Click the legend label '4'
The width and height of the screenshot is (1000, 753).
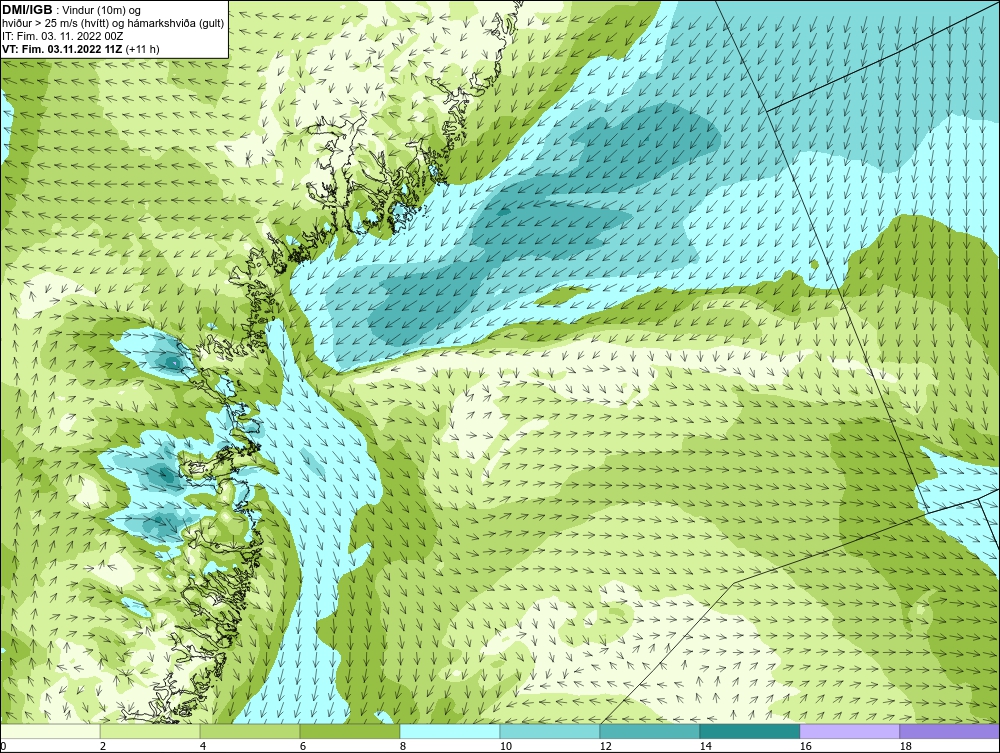click(203, 746)
